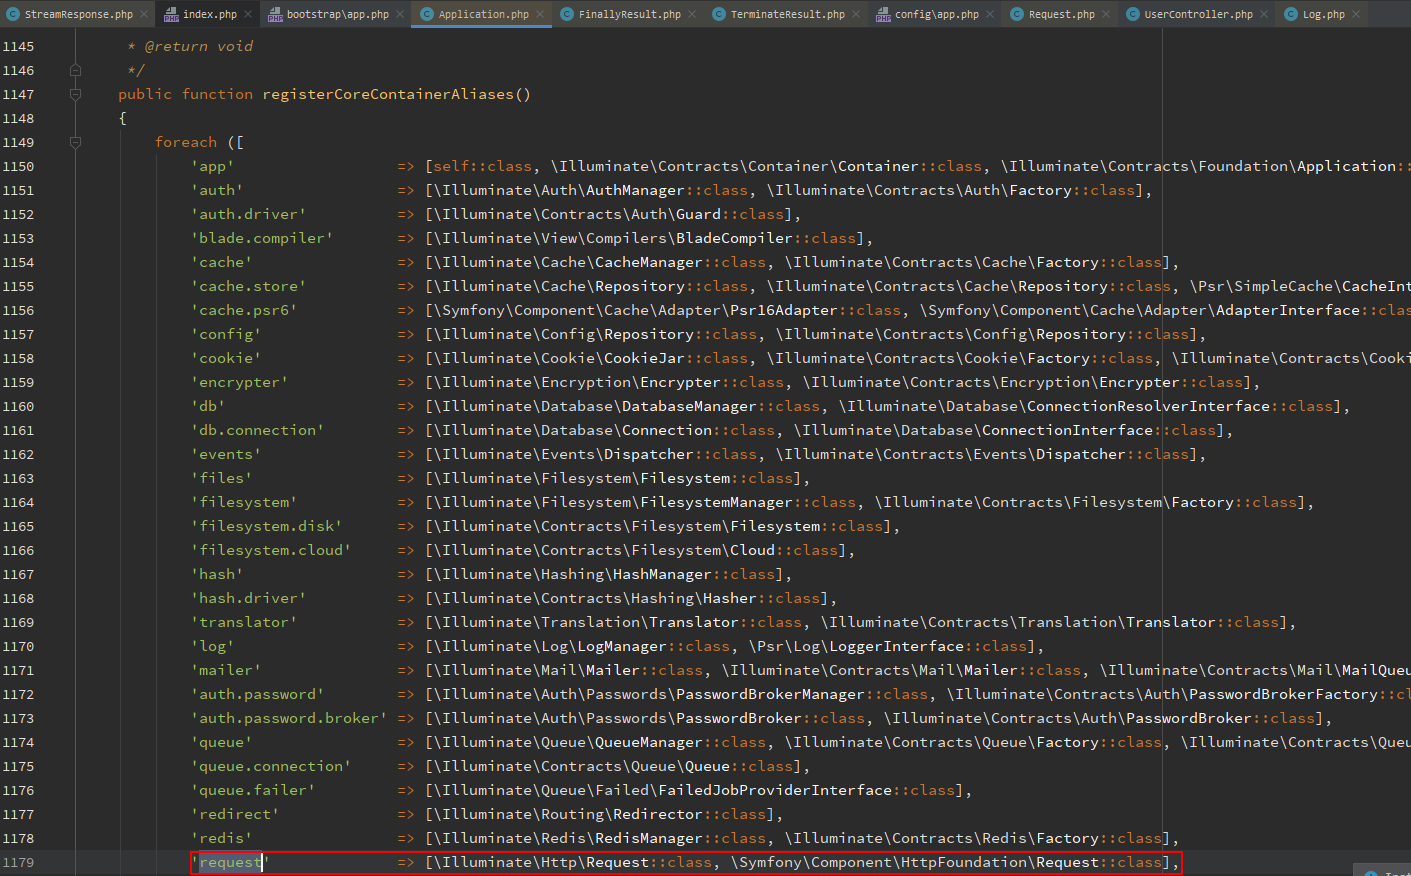Click the class icon on Log.php tab
This screenshot has height=876, width=1411.
pyautogui.click(x=1291, y=14)
